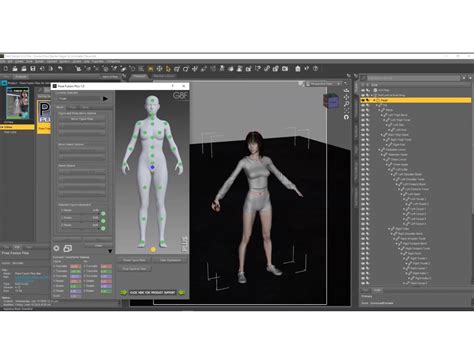
Task: Open the Create menu
Action: pyautogui.click(x=19, y=62)
